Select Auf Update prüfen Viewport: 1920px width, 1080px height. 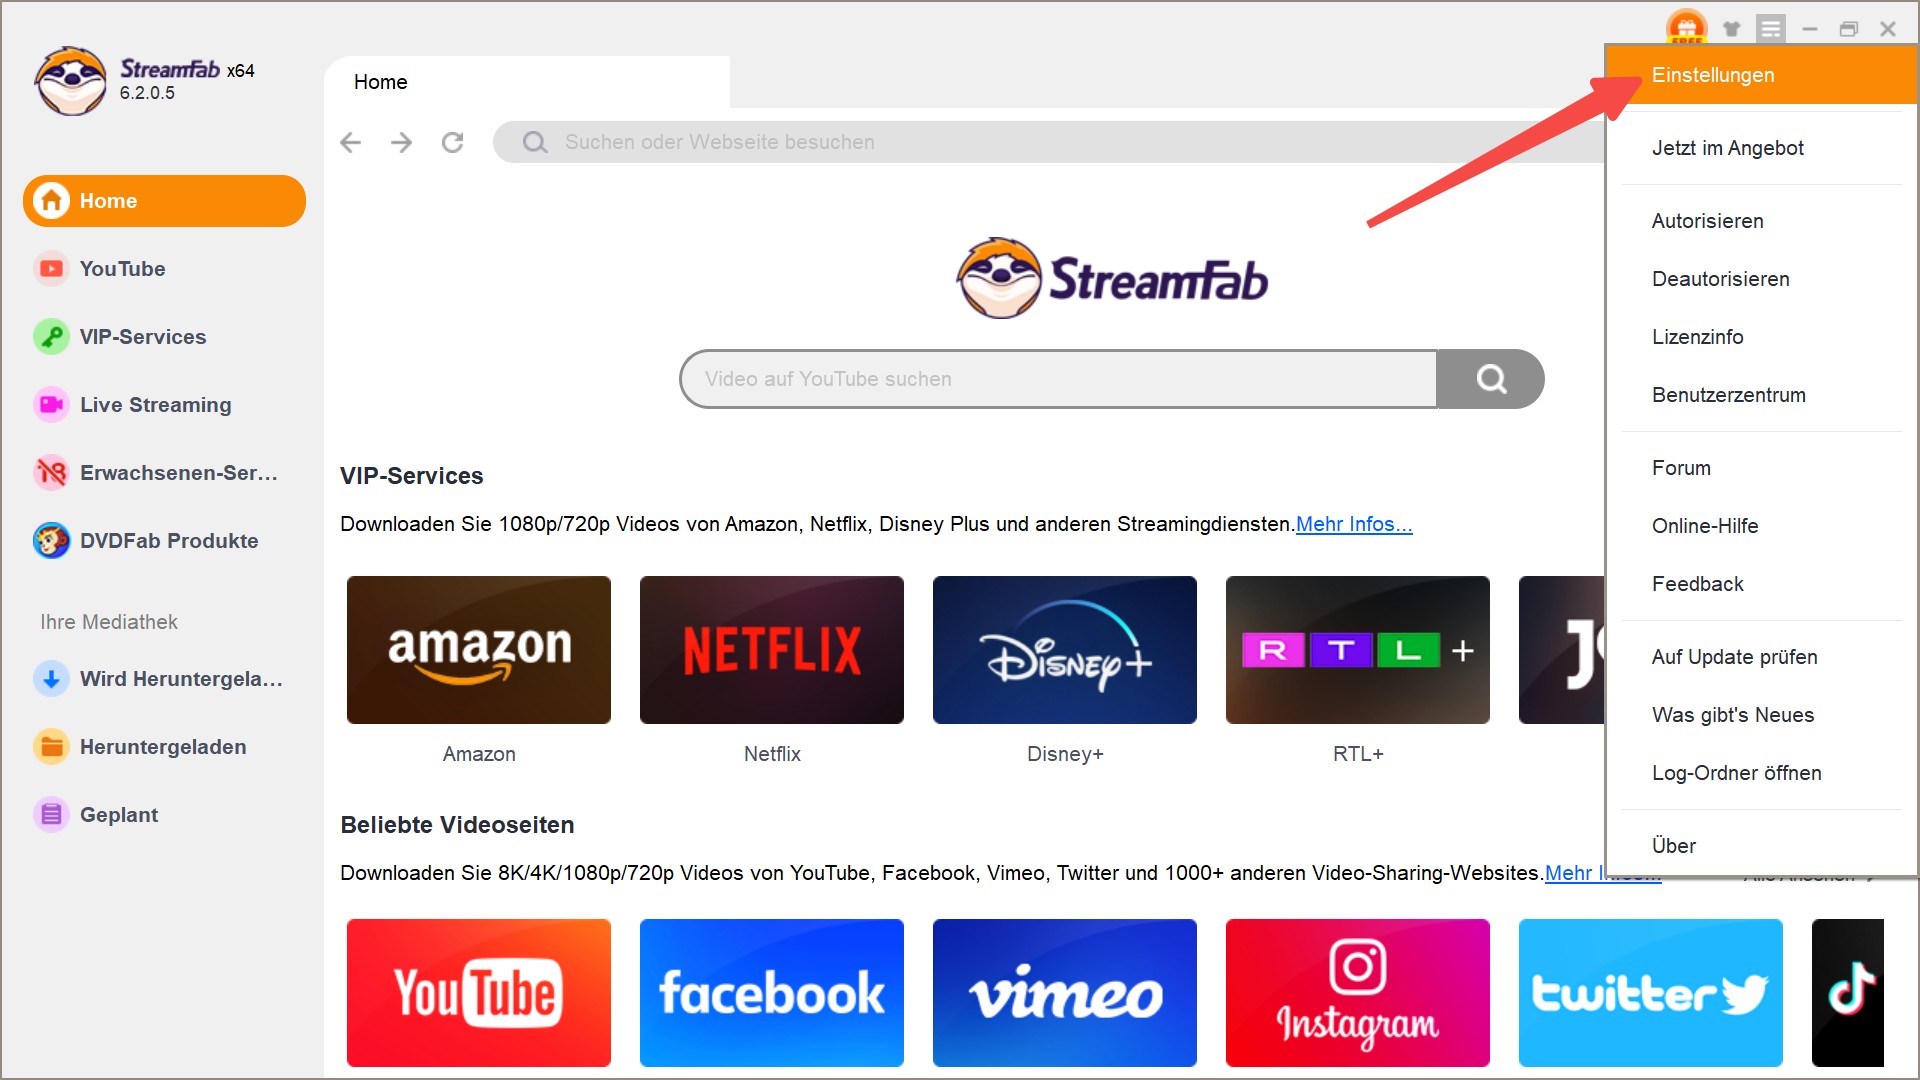coord(1762,657)
